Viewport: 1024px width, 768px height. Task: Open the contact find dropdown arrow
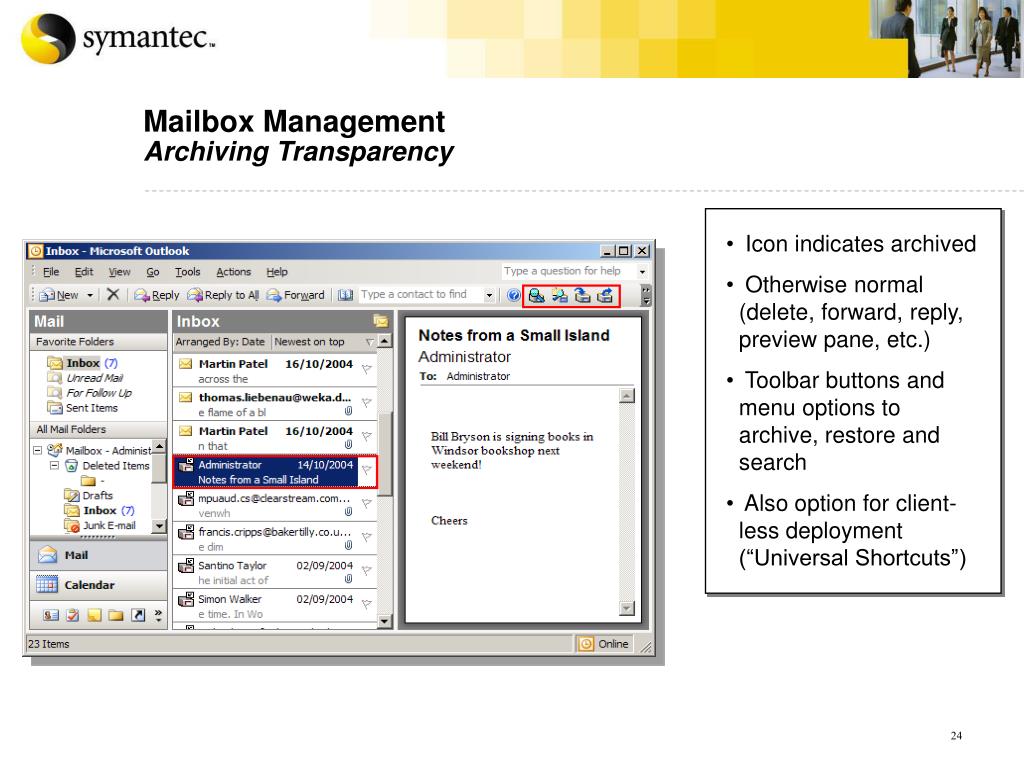[x=489, y=295]
